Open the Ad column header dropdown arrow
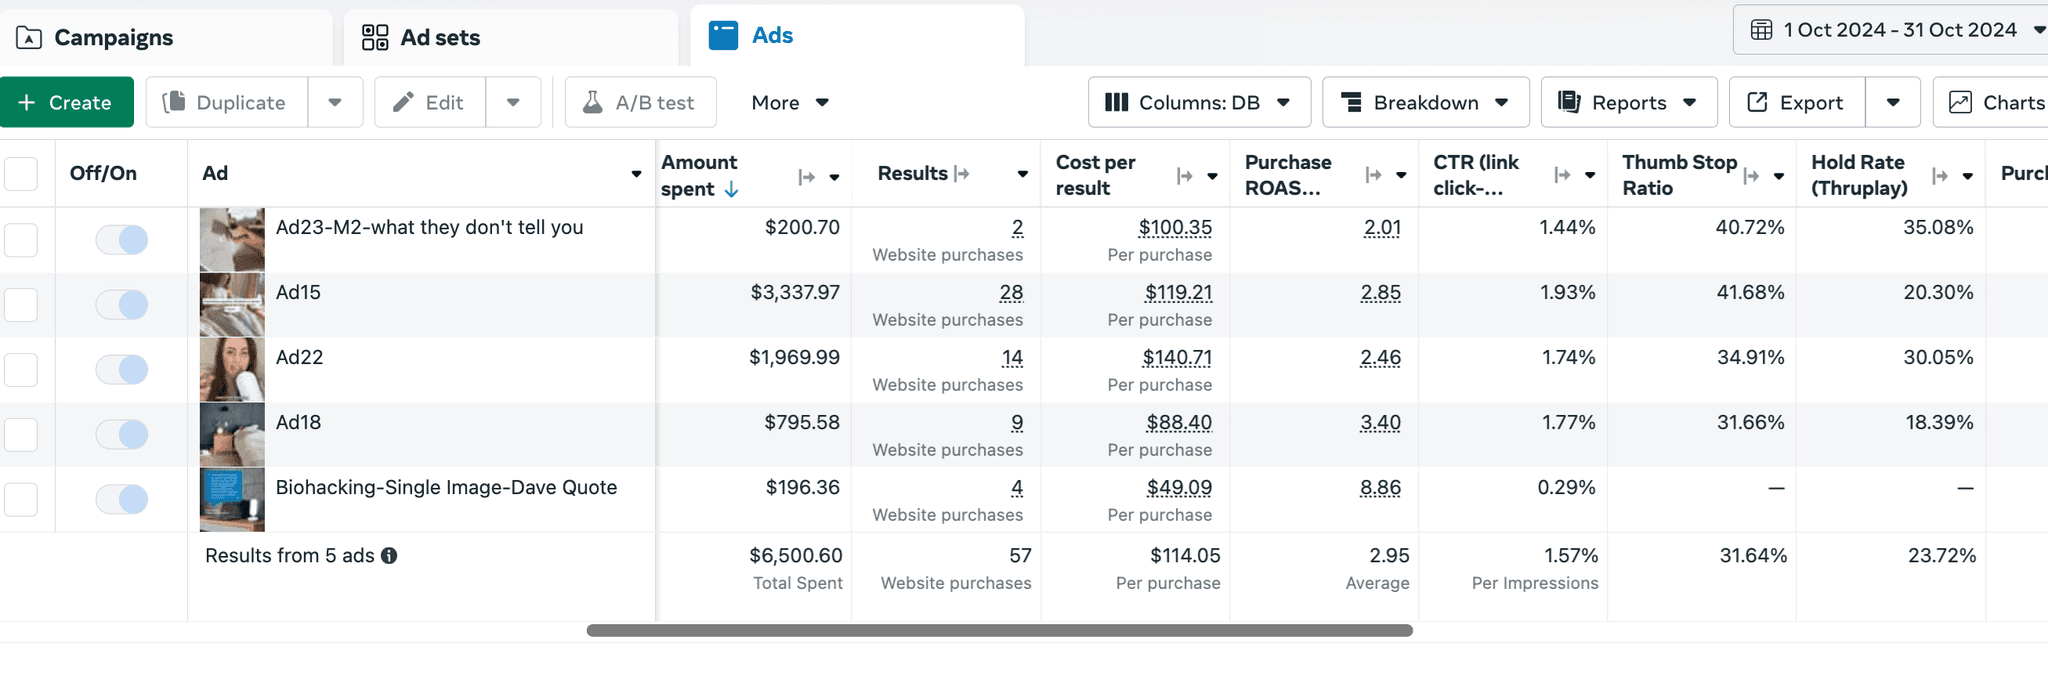 click(636, 174)
